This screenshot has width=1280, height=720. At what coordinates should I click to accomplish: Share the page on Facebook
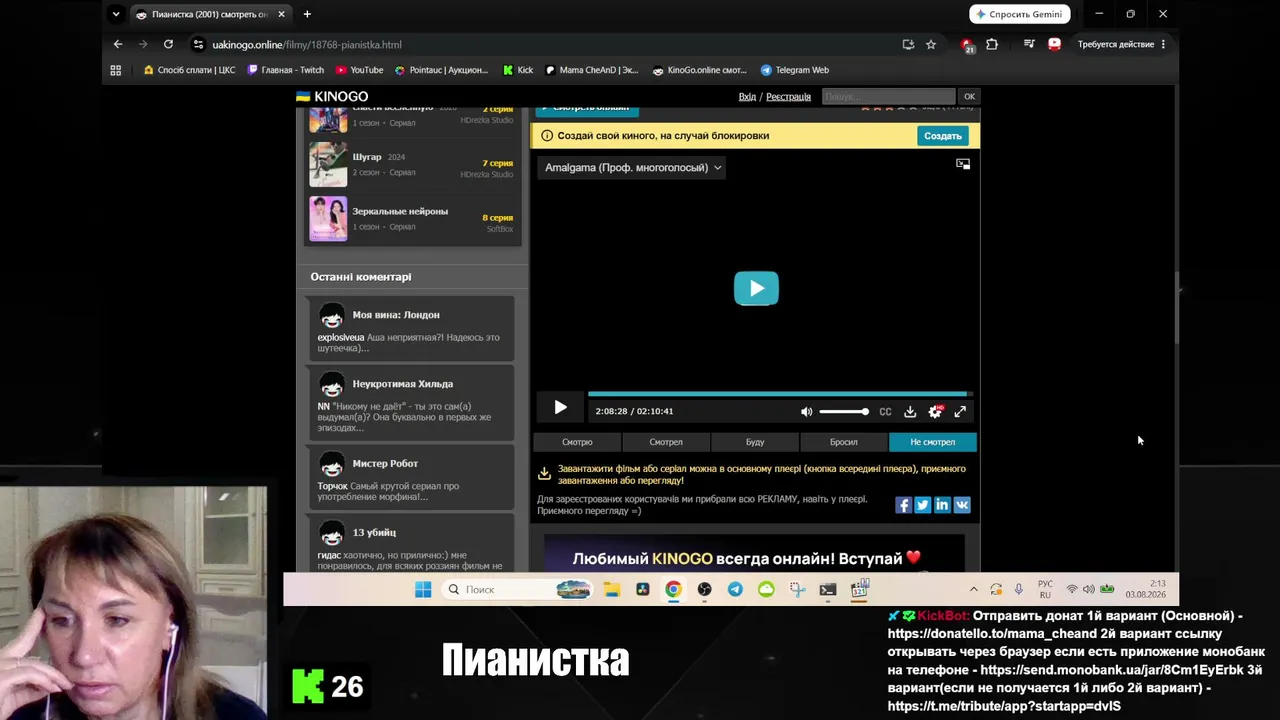click(x=903, y=505)
